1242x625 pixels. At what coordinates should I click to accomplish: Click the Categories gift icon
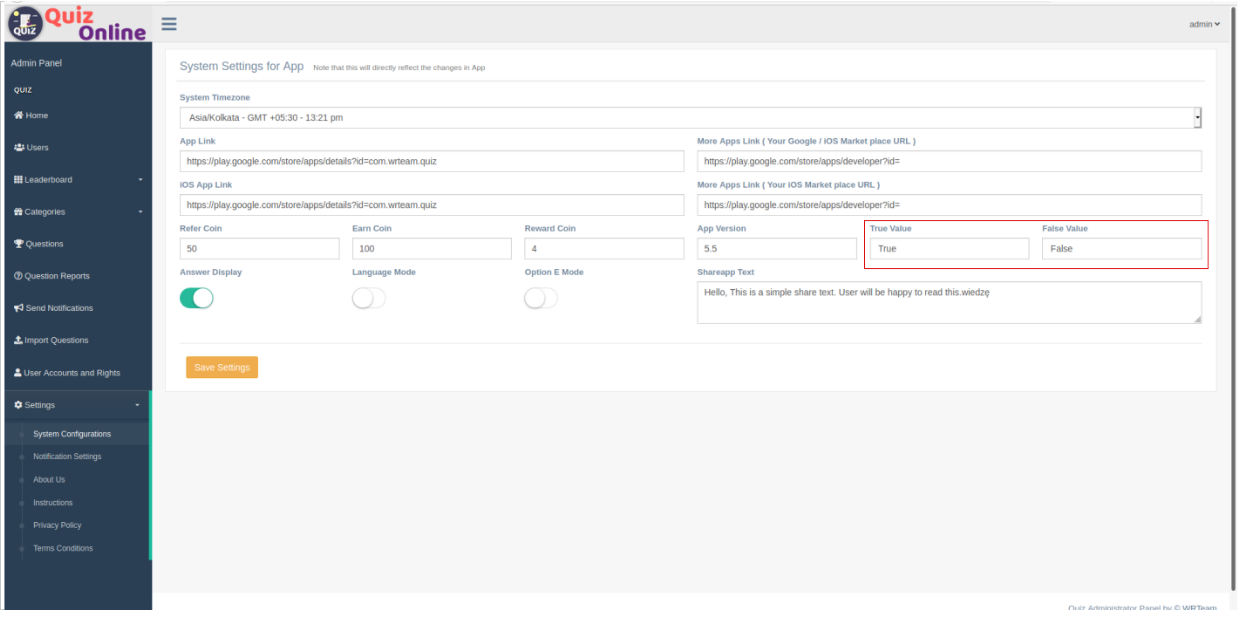[18, 212]
